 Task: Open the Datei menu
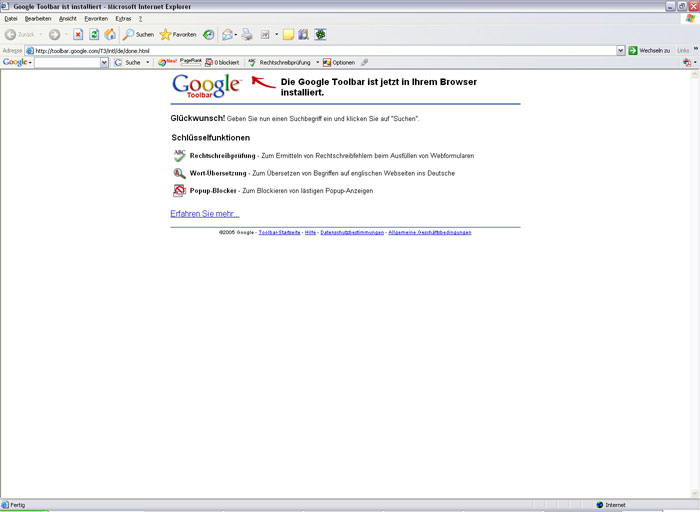11,19
